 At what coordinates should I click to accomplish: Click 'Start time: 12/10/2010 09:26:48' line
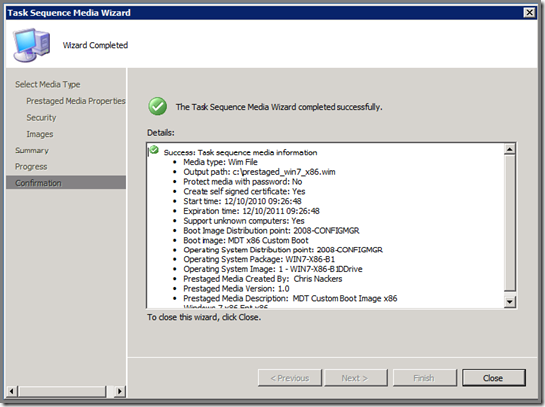pos(242,201)
